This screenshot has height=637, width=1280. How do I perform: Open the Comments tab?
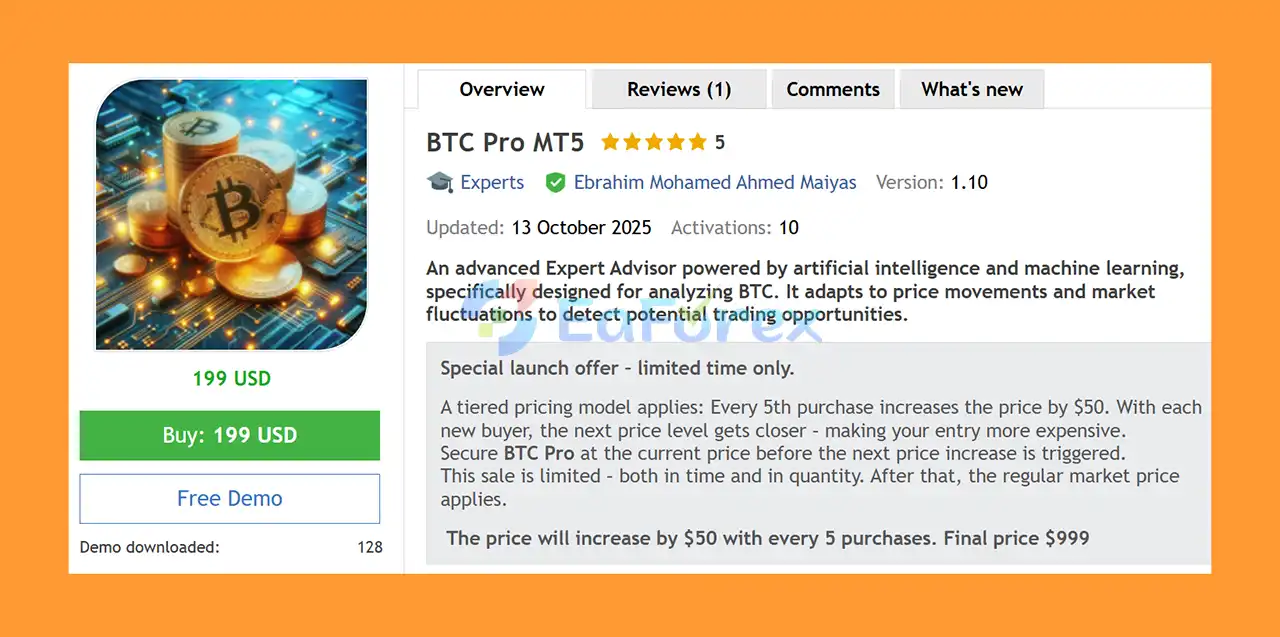tap(833, 89)
